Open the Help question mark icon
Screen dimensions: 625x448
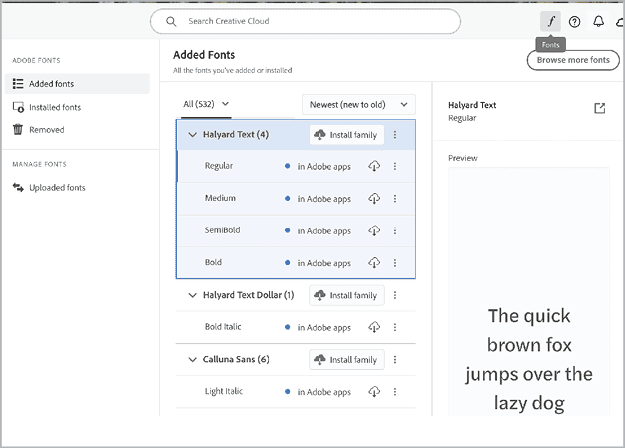575,21
